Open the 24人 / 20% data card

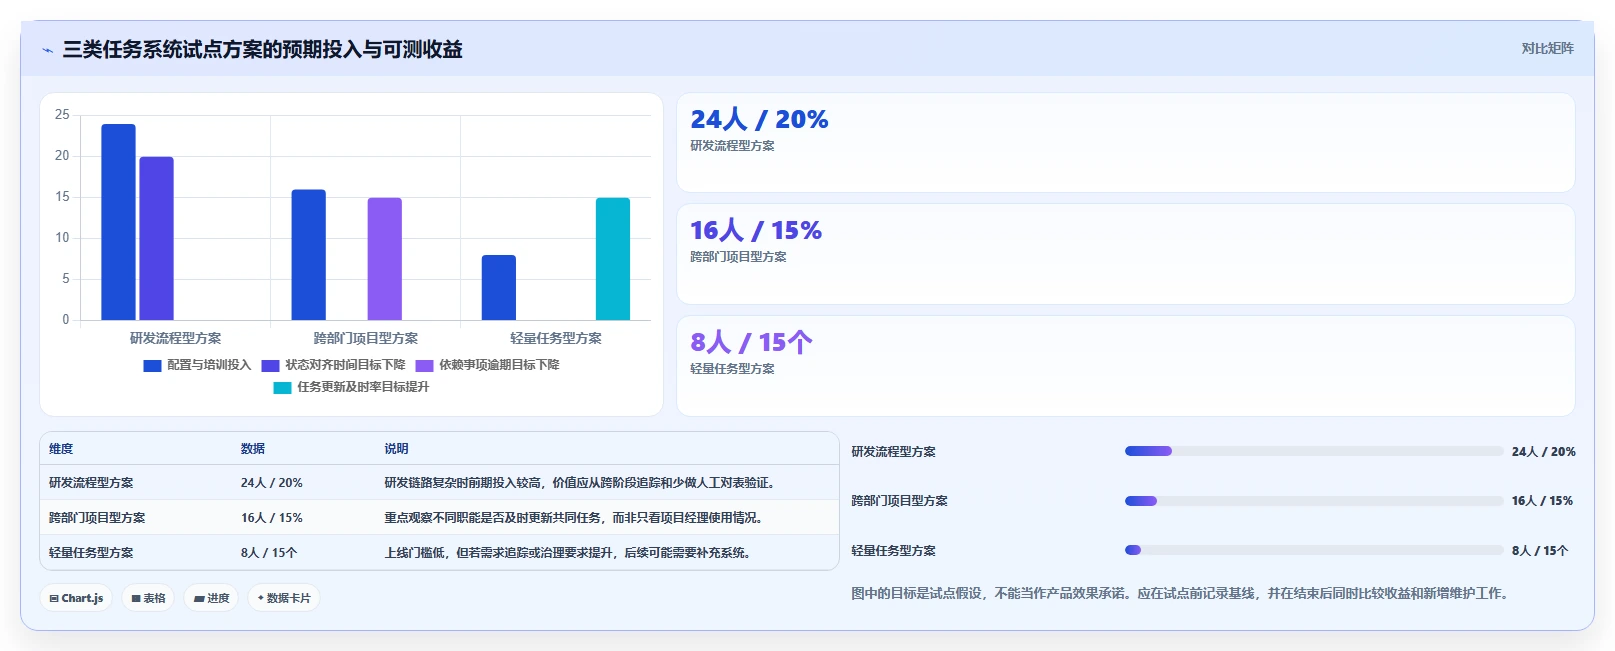click(x=1125, y=142)
